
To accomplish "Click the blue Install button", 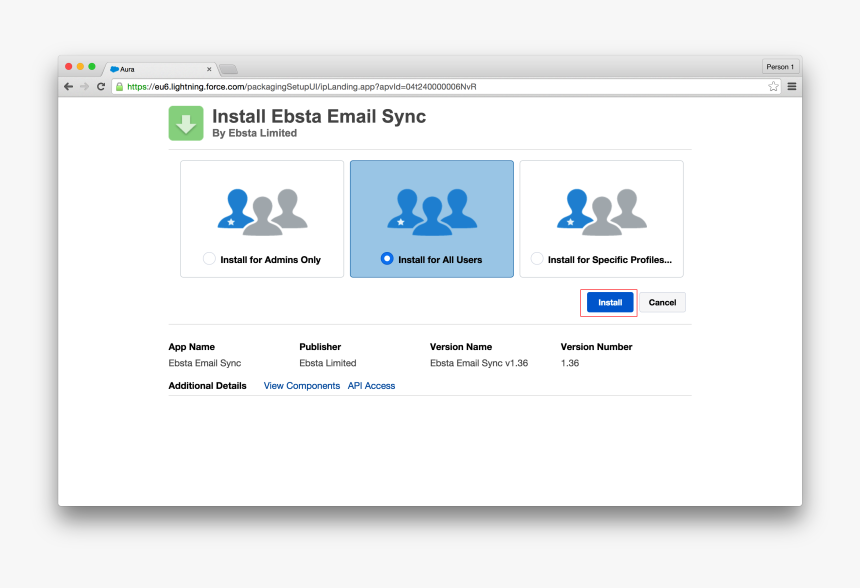I will pos(610,302).
